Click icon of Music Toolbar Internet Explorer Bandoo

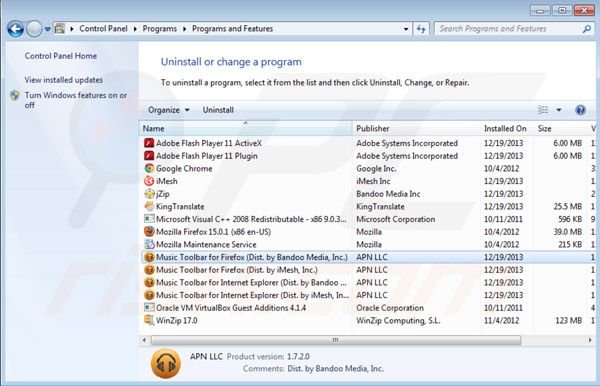point(149,282)
